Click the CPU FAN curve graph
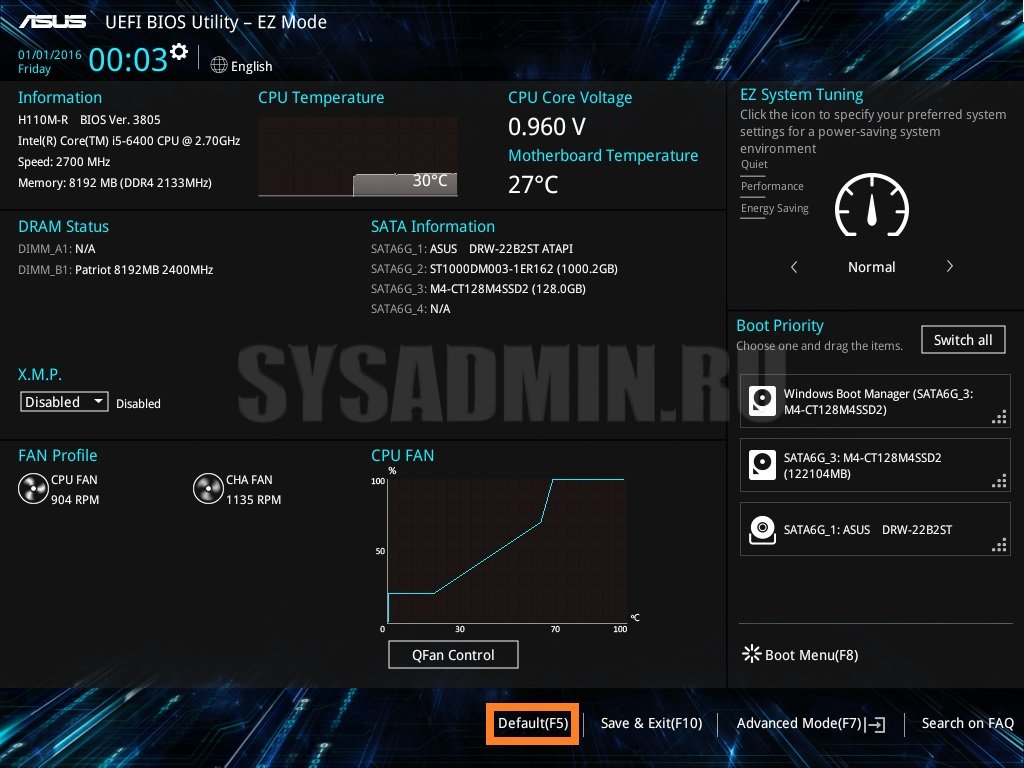 pyautogui.click(x=506, y=551)
